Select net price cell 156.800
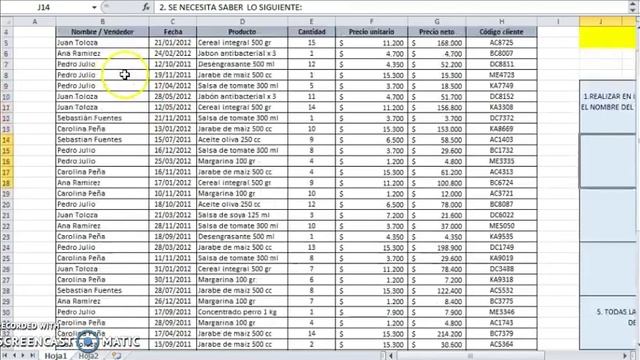 coord(437,107)
